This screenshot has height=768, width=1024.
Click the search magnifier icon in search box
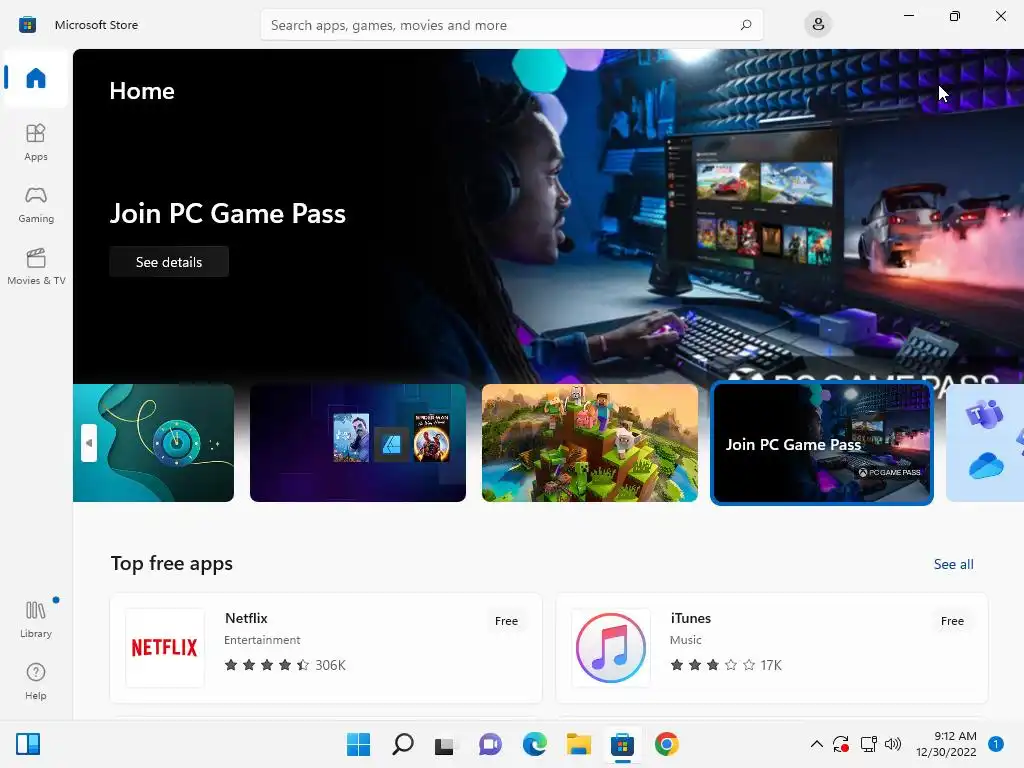(746, 25)
